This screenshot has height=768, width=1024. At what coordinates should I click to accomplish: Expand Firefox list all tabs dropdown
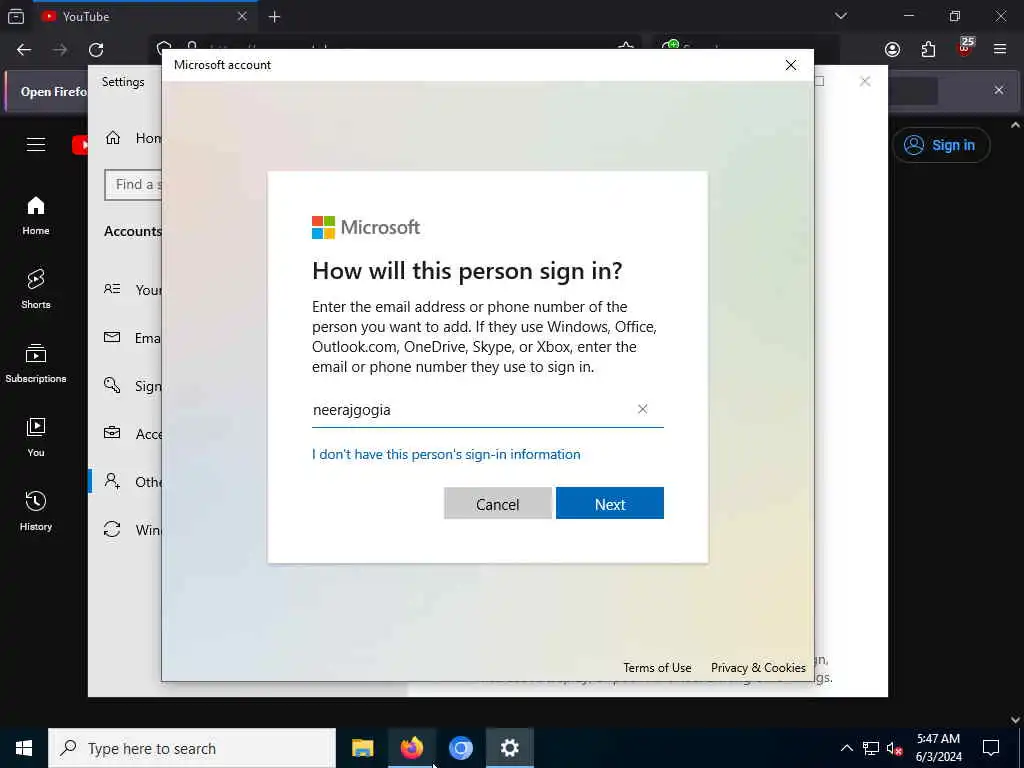coord(841,16)
